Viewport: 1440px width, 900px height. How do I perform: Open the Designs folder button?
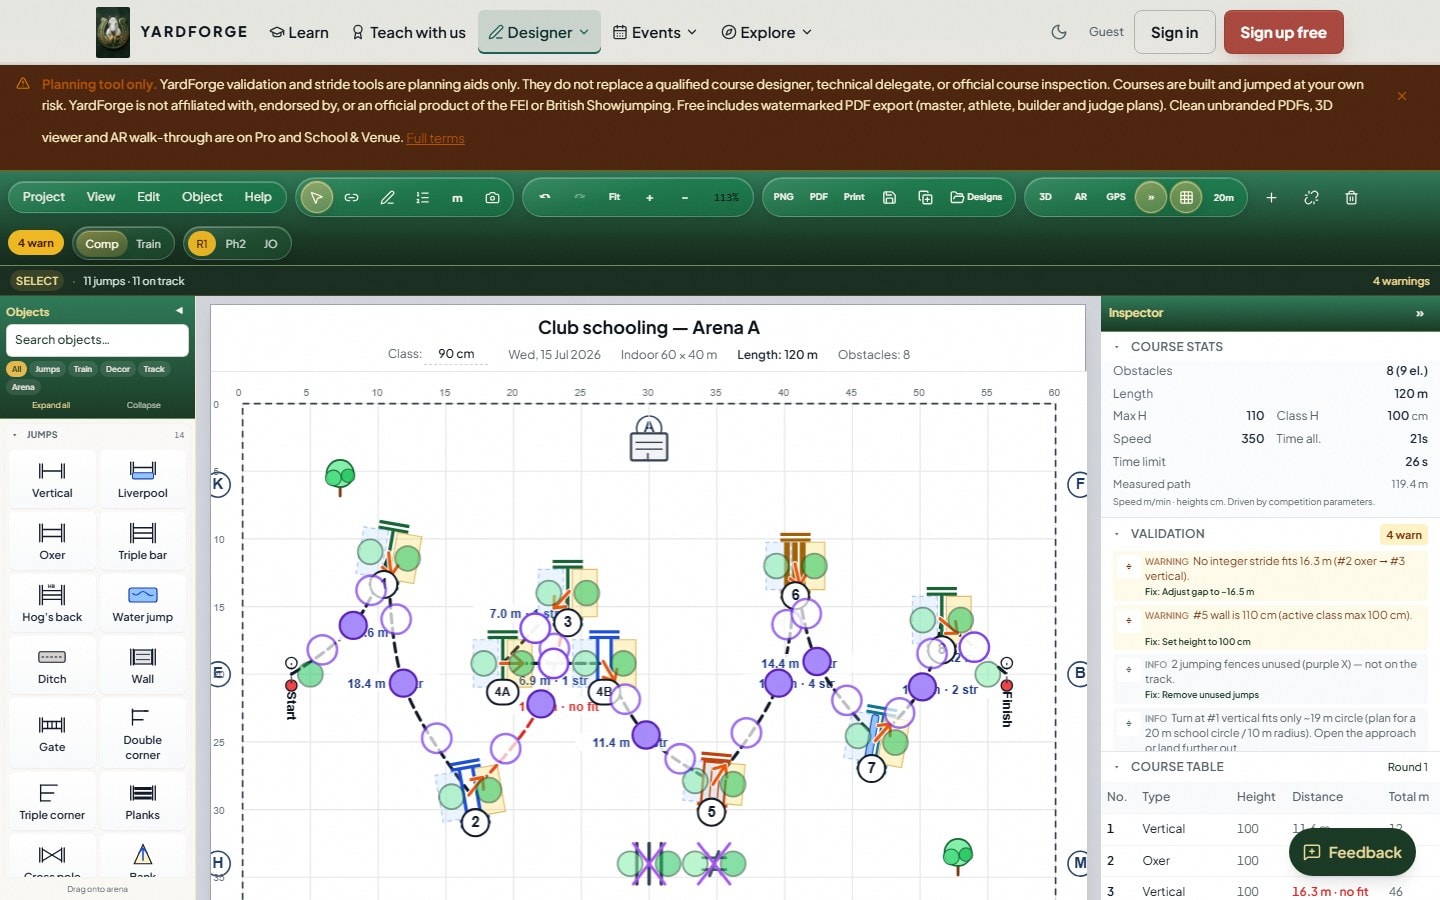click(x=976, y=197)
